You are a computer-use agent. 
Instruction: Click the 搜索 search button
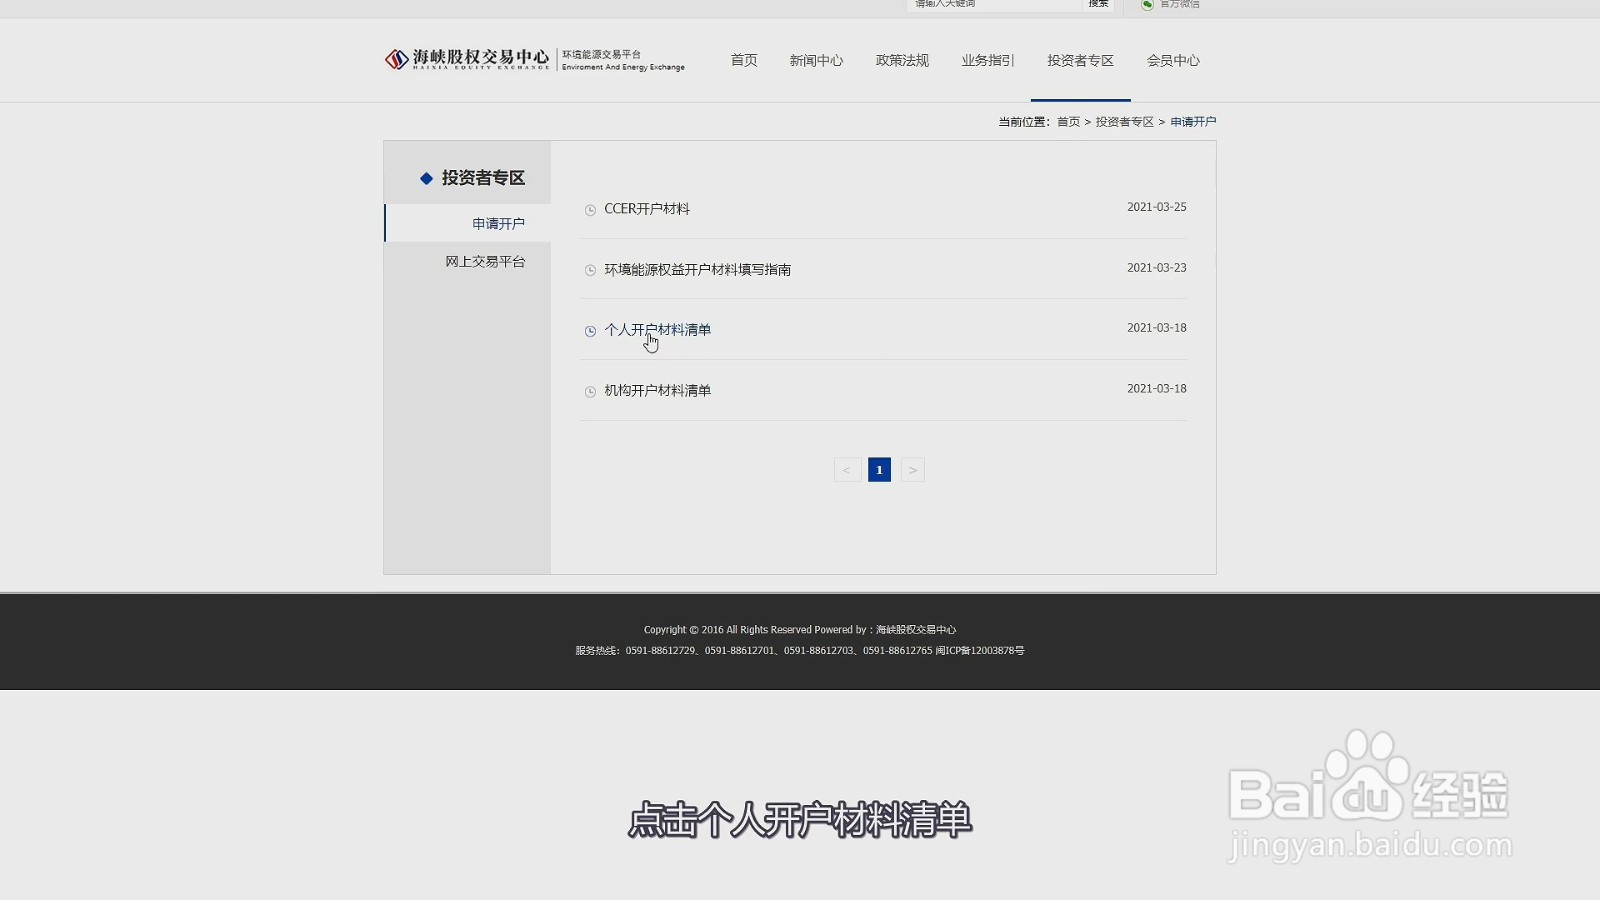[1099, 4]
